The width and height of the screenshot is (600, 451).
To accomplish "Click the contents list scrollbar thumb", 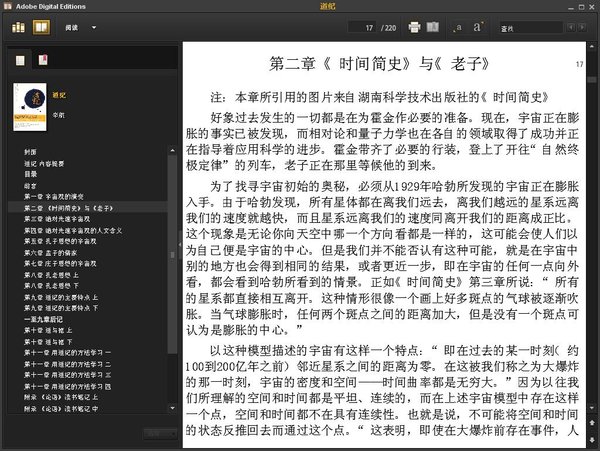I will (x=173, y=254).
